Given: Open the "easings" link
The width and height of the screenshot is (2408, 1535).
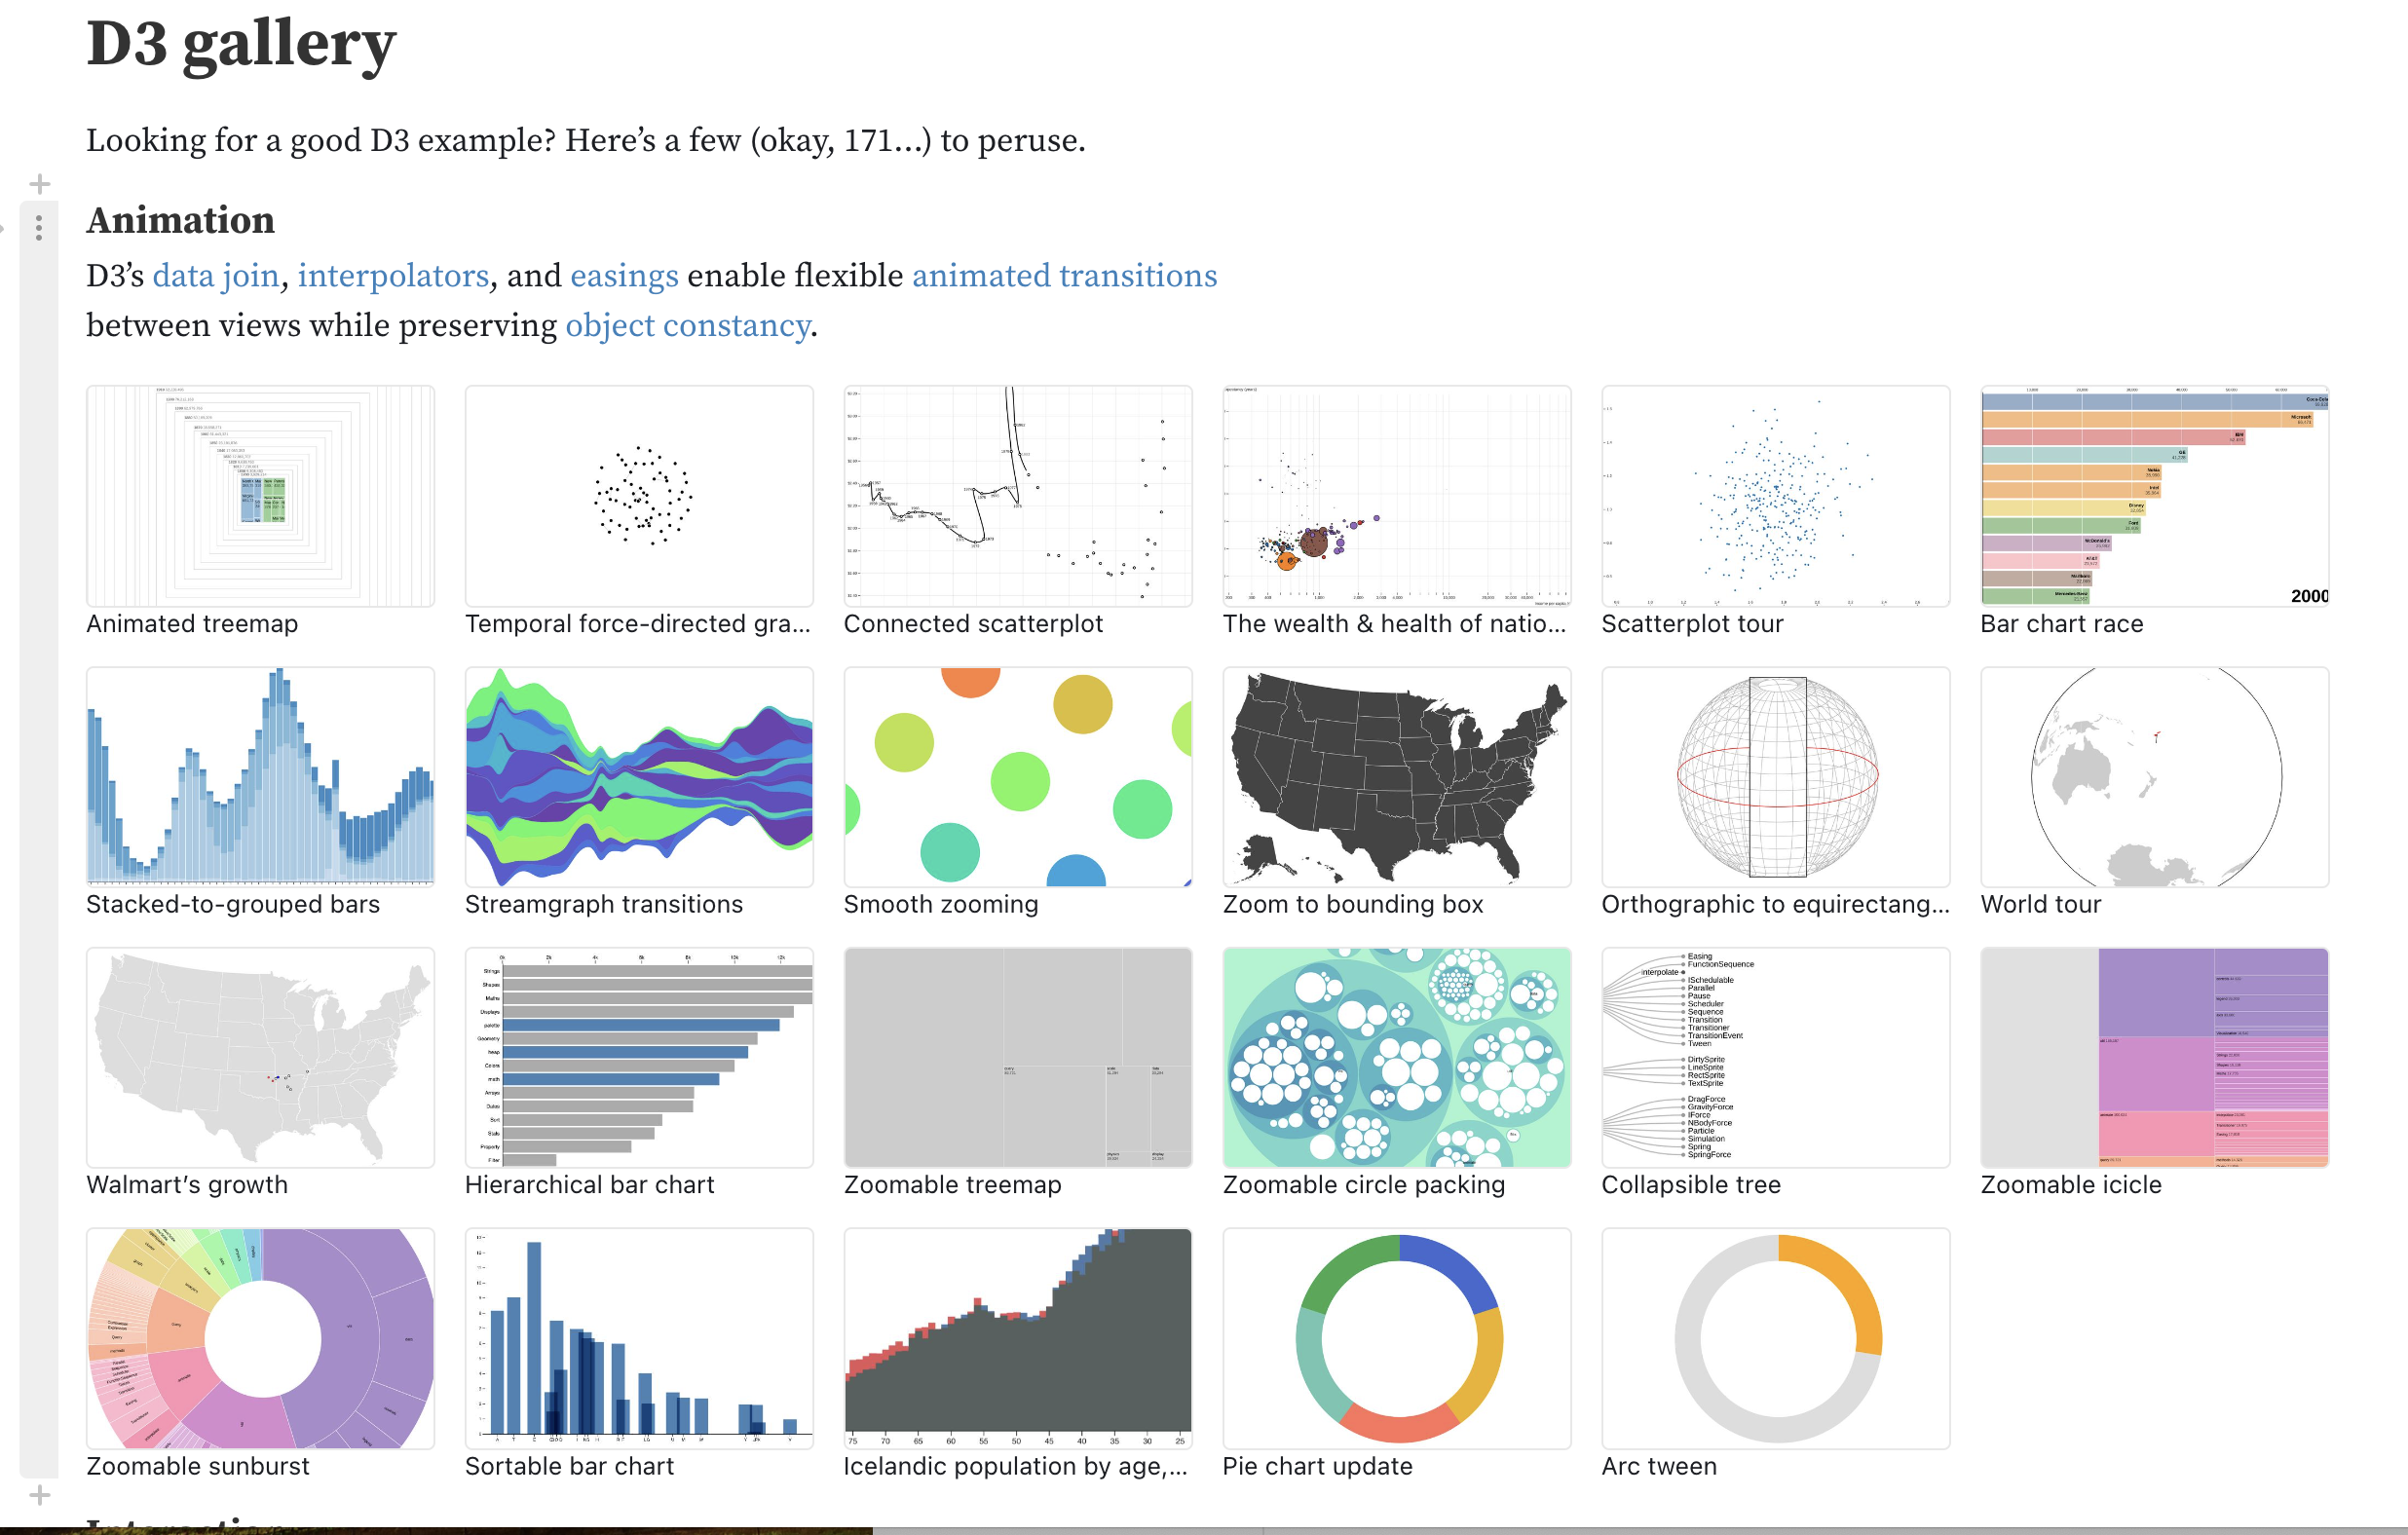Looking at the screenshot, I should click(x=623, y=275).
